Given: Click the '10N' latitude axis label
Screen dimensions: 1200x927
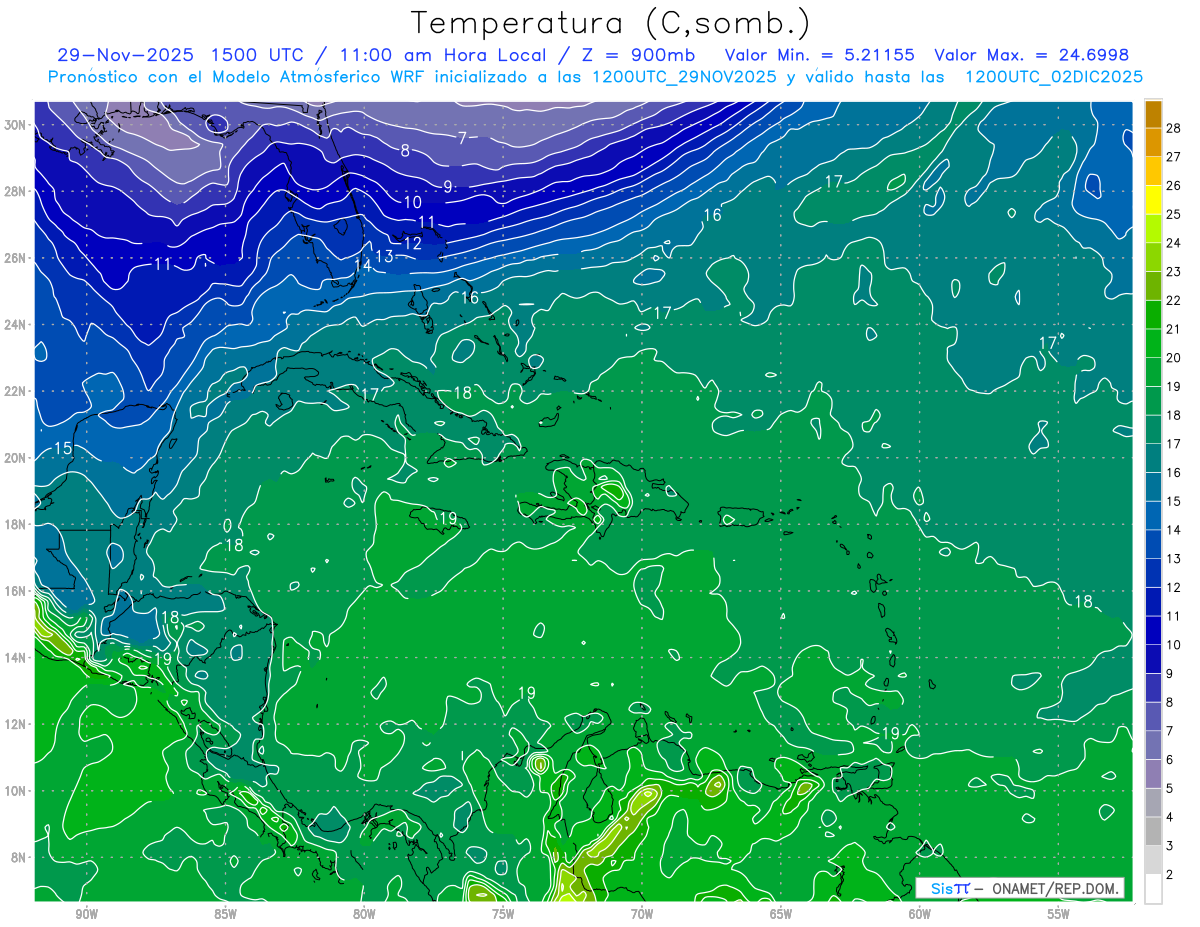Looking at the screenshot, I should pos(14,790).
